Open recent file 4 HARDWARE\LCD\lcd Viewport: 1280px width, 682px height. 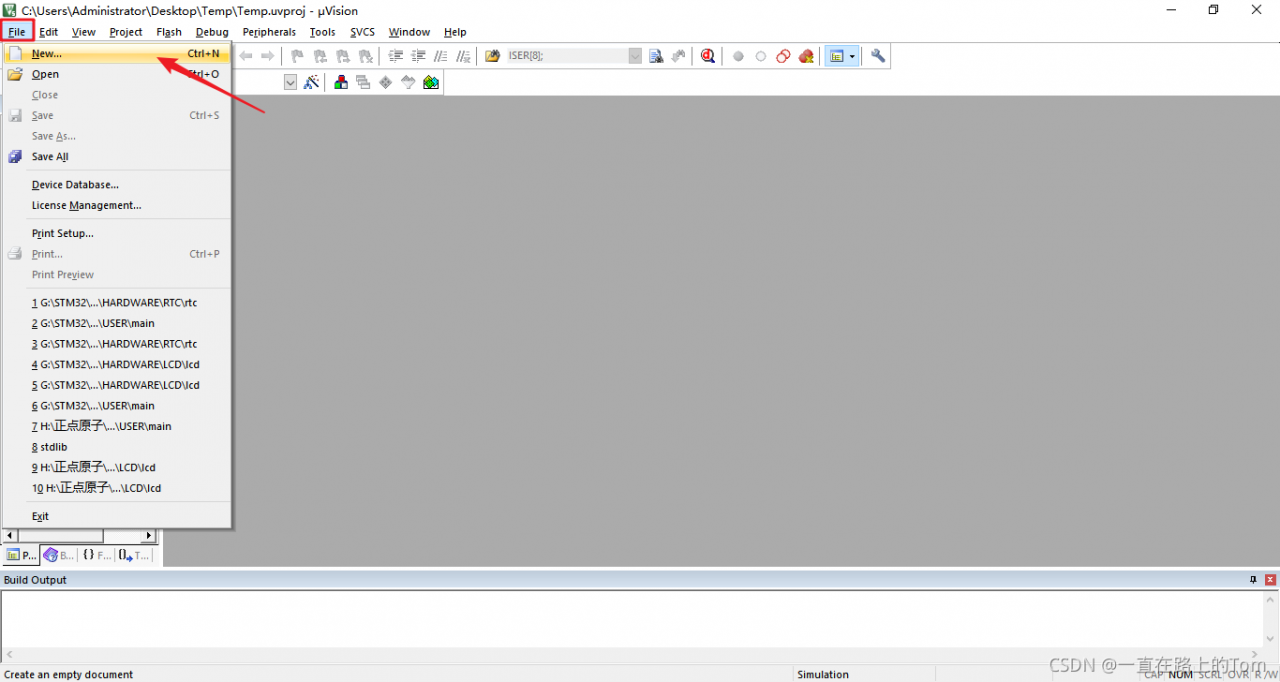click(117, 364)
